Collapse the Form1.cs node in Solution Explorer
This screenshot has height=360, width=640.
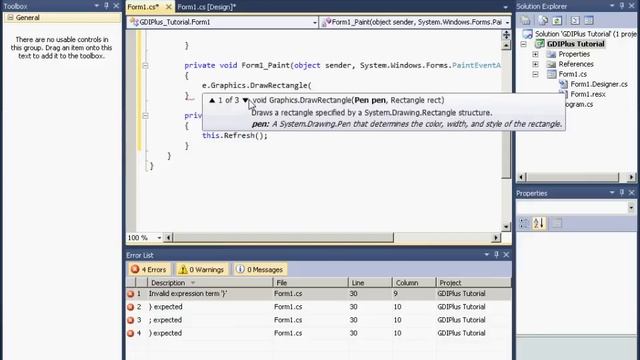click(535, 74)
